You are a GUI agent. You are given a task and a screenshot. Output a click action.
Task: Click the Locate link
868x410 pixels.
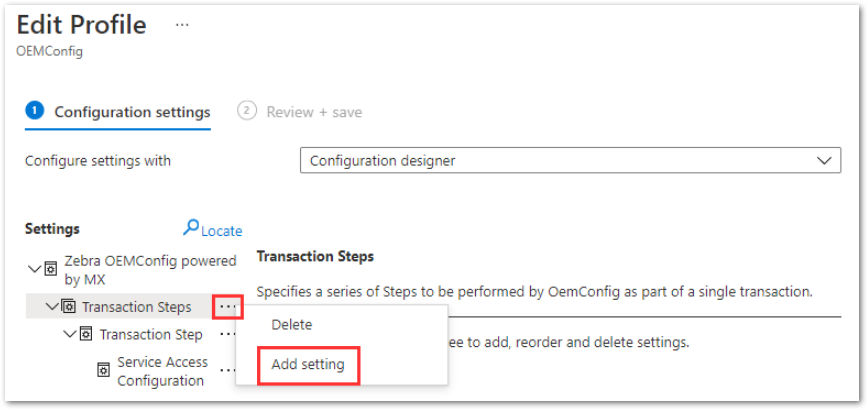point(221,231)
